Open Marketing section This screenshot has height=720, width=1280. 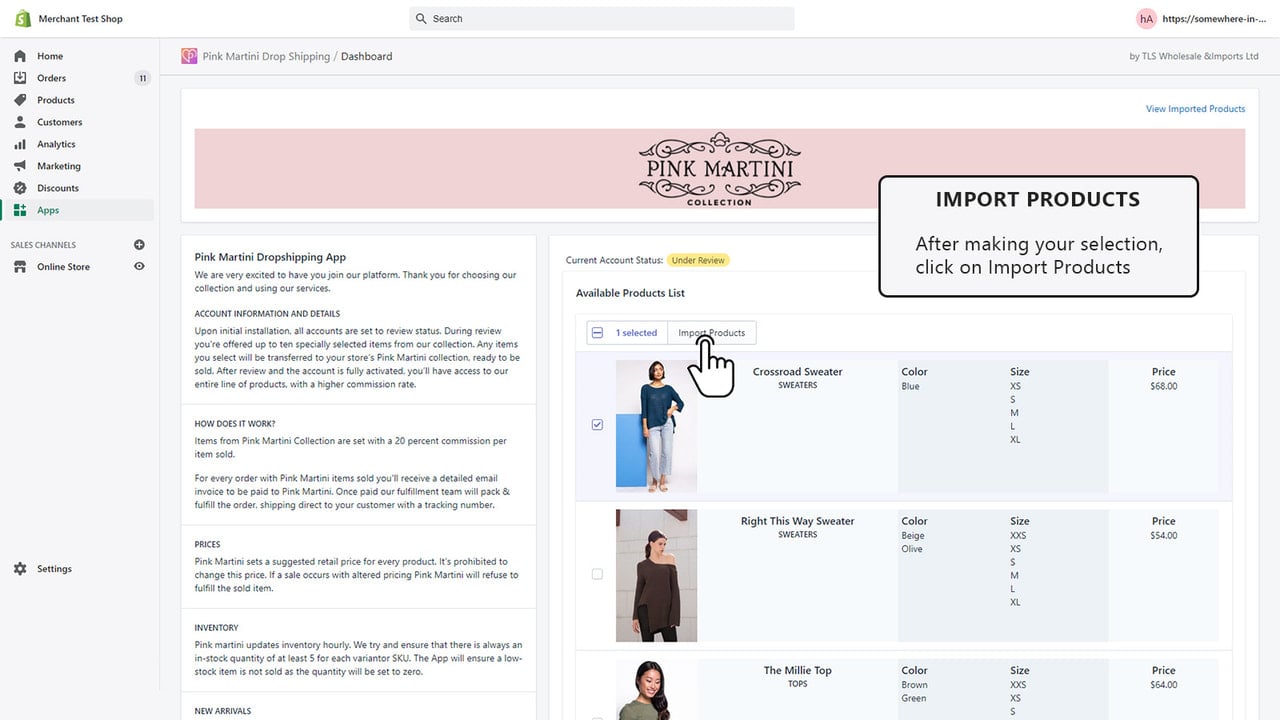tap(59, 166)
